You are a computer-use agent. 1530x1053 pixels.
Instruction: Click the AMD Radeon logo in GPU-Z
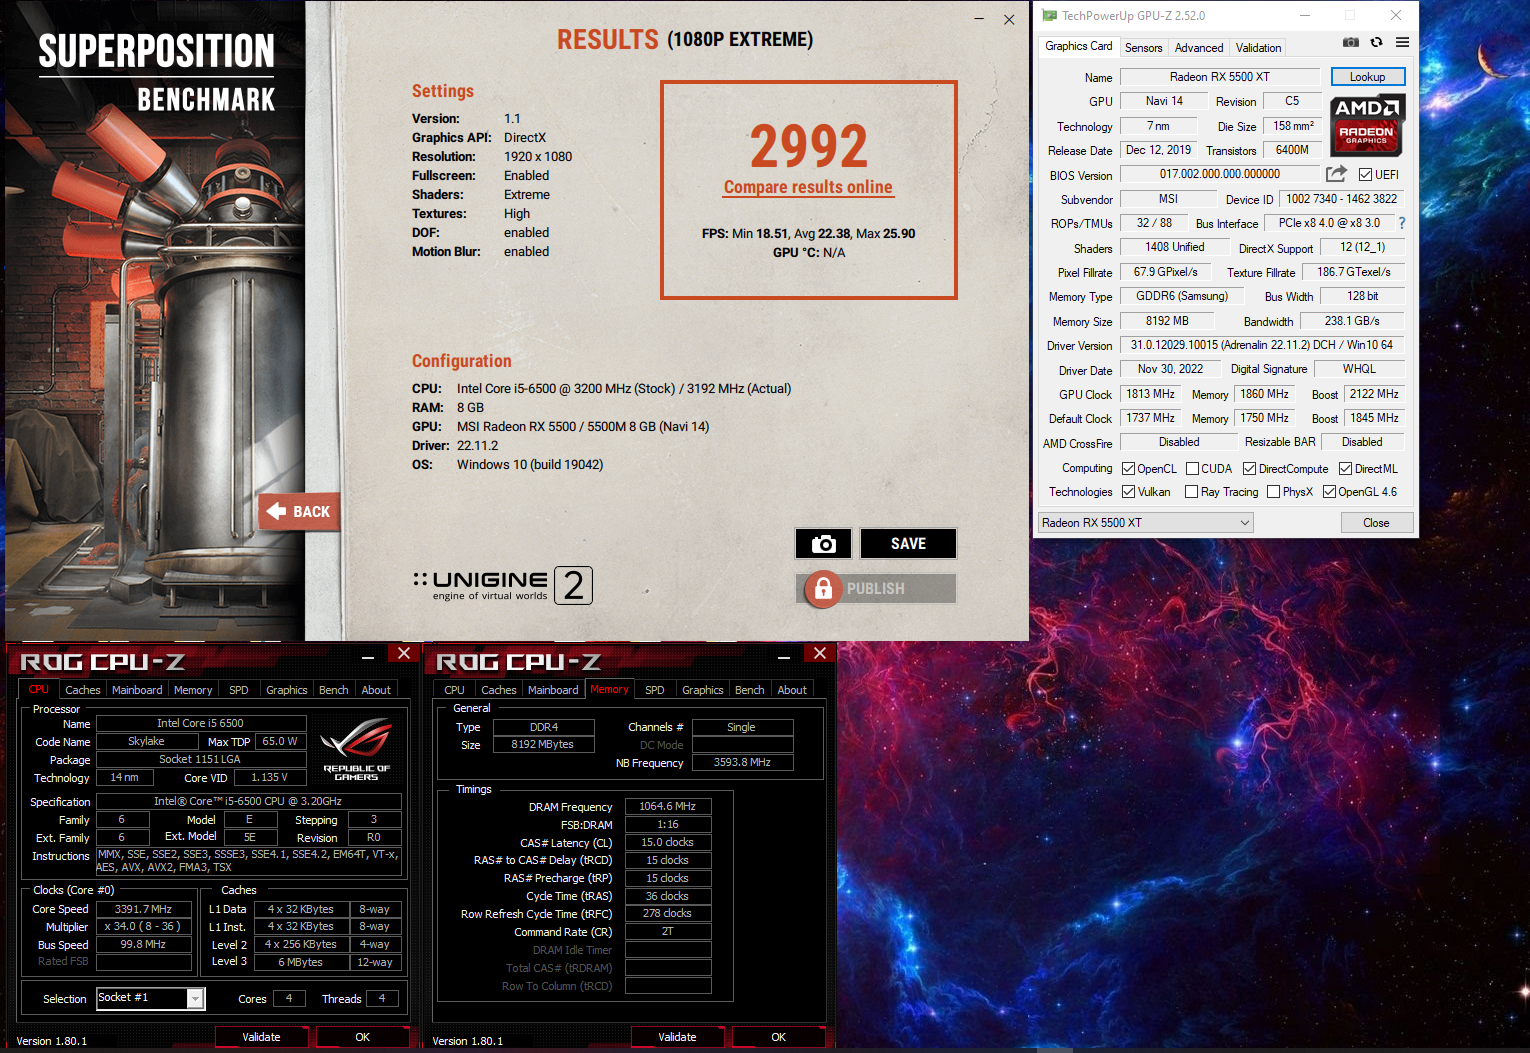coord(1367,125)
